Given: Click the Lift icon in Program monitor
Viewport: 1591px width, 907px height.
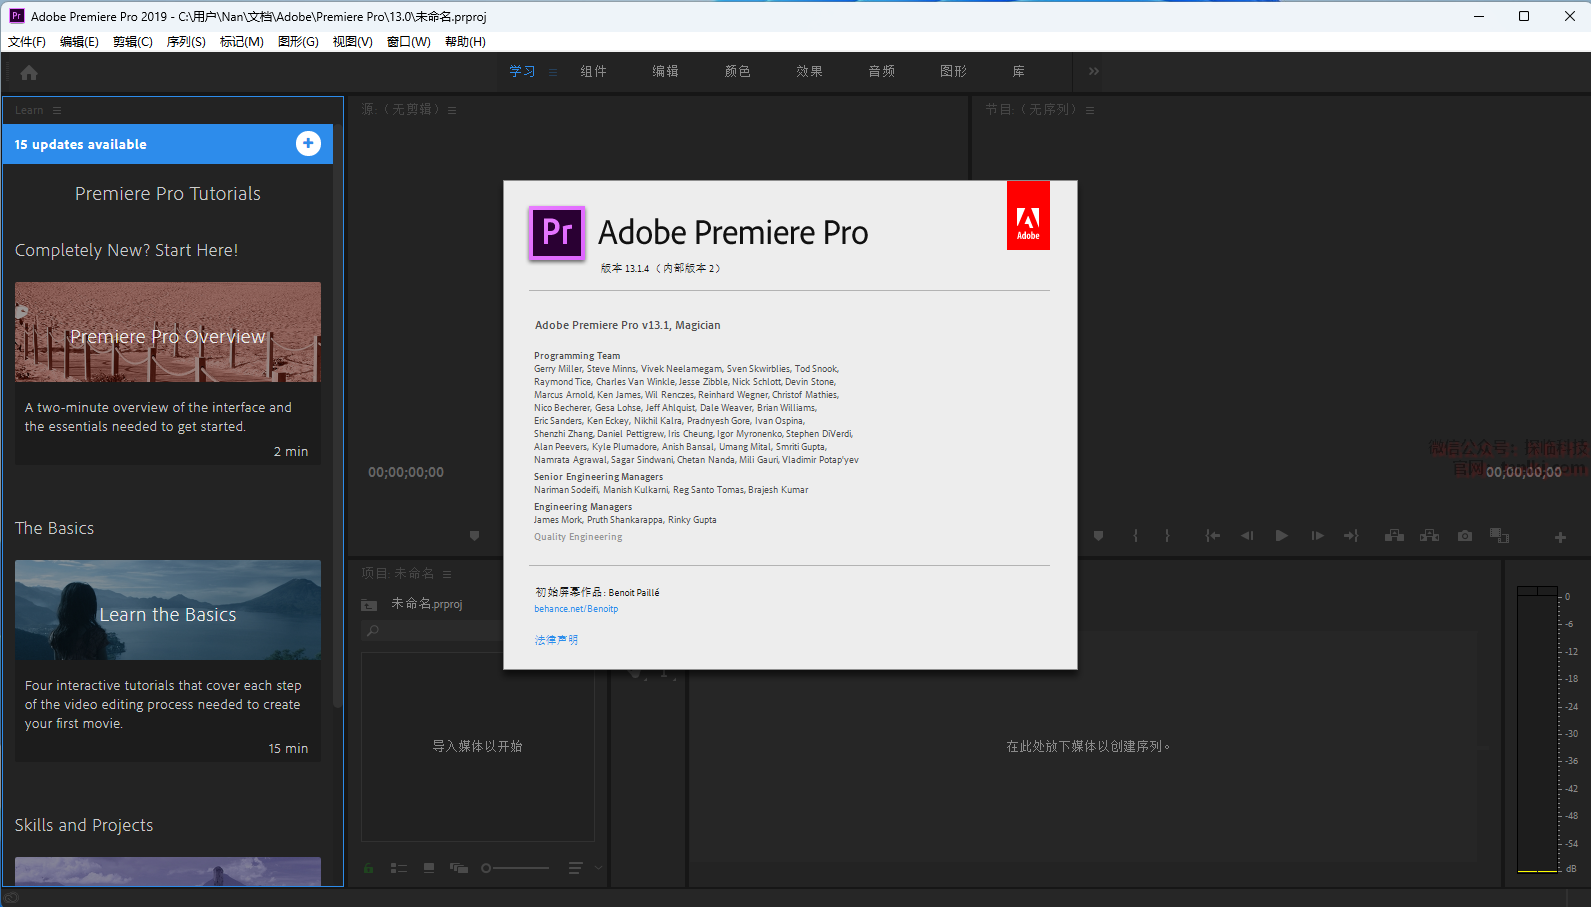Looking at the screenshot, I should [1394, 536].
